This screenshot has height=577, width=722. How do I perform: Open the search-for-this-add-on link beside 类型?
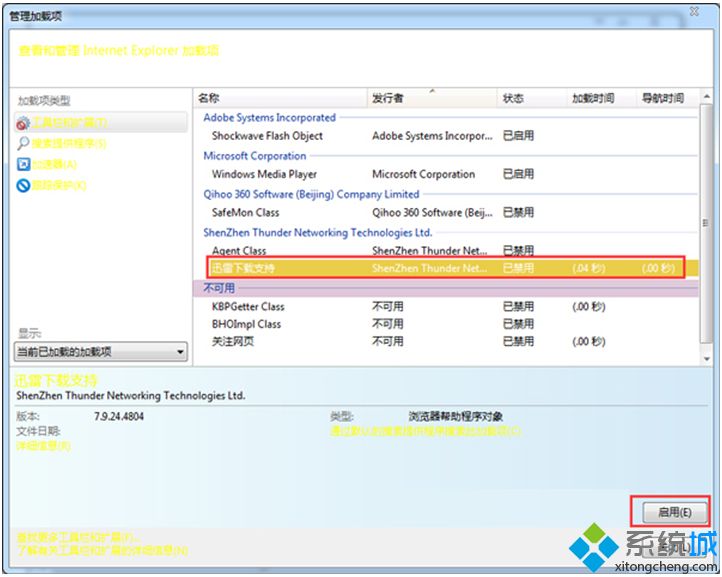pos(426,431)
